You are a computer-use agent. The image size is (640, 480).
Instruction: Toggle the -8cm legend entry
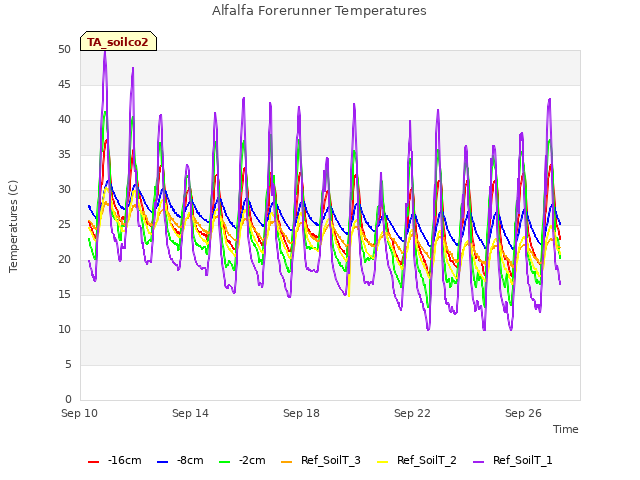[180, 460]
